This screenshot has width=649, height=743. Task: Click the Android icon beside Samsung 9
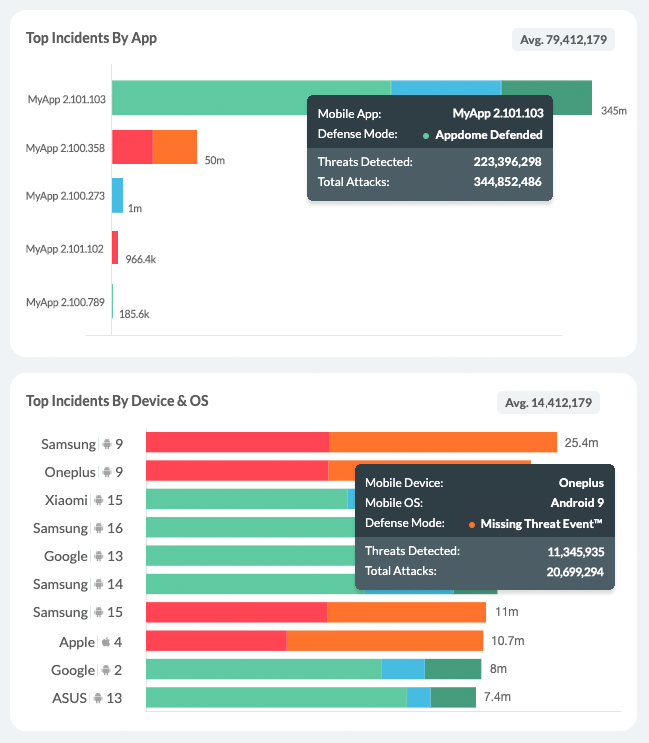pos(107,444)
